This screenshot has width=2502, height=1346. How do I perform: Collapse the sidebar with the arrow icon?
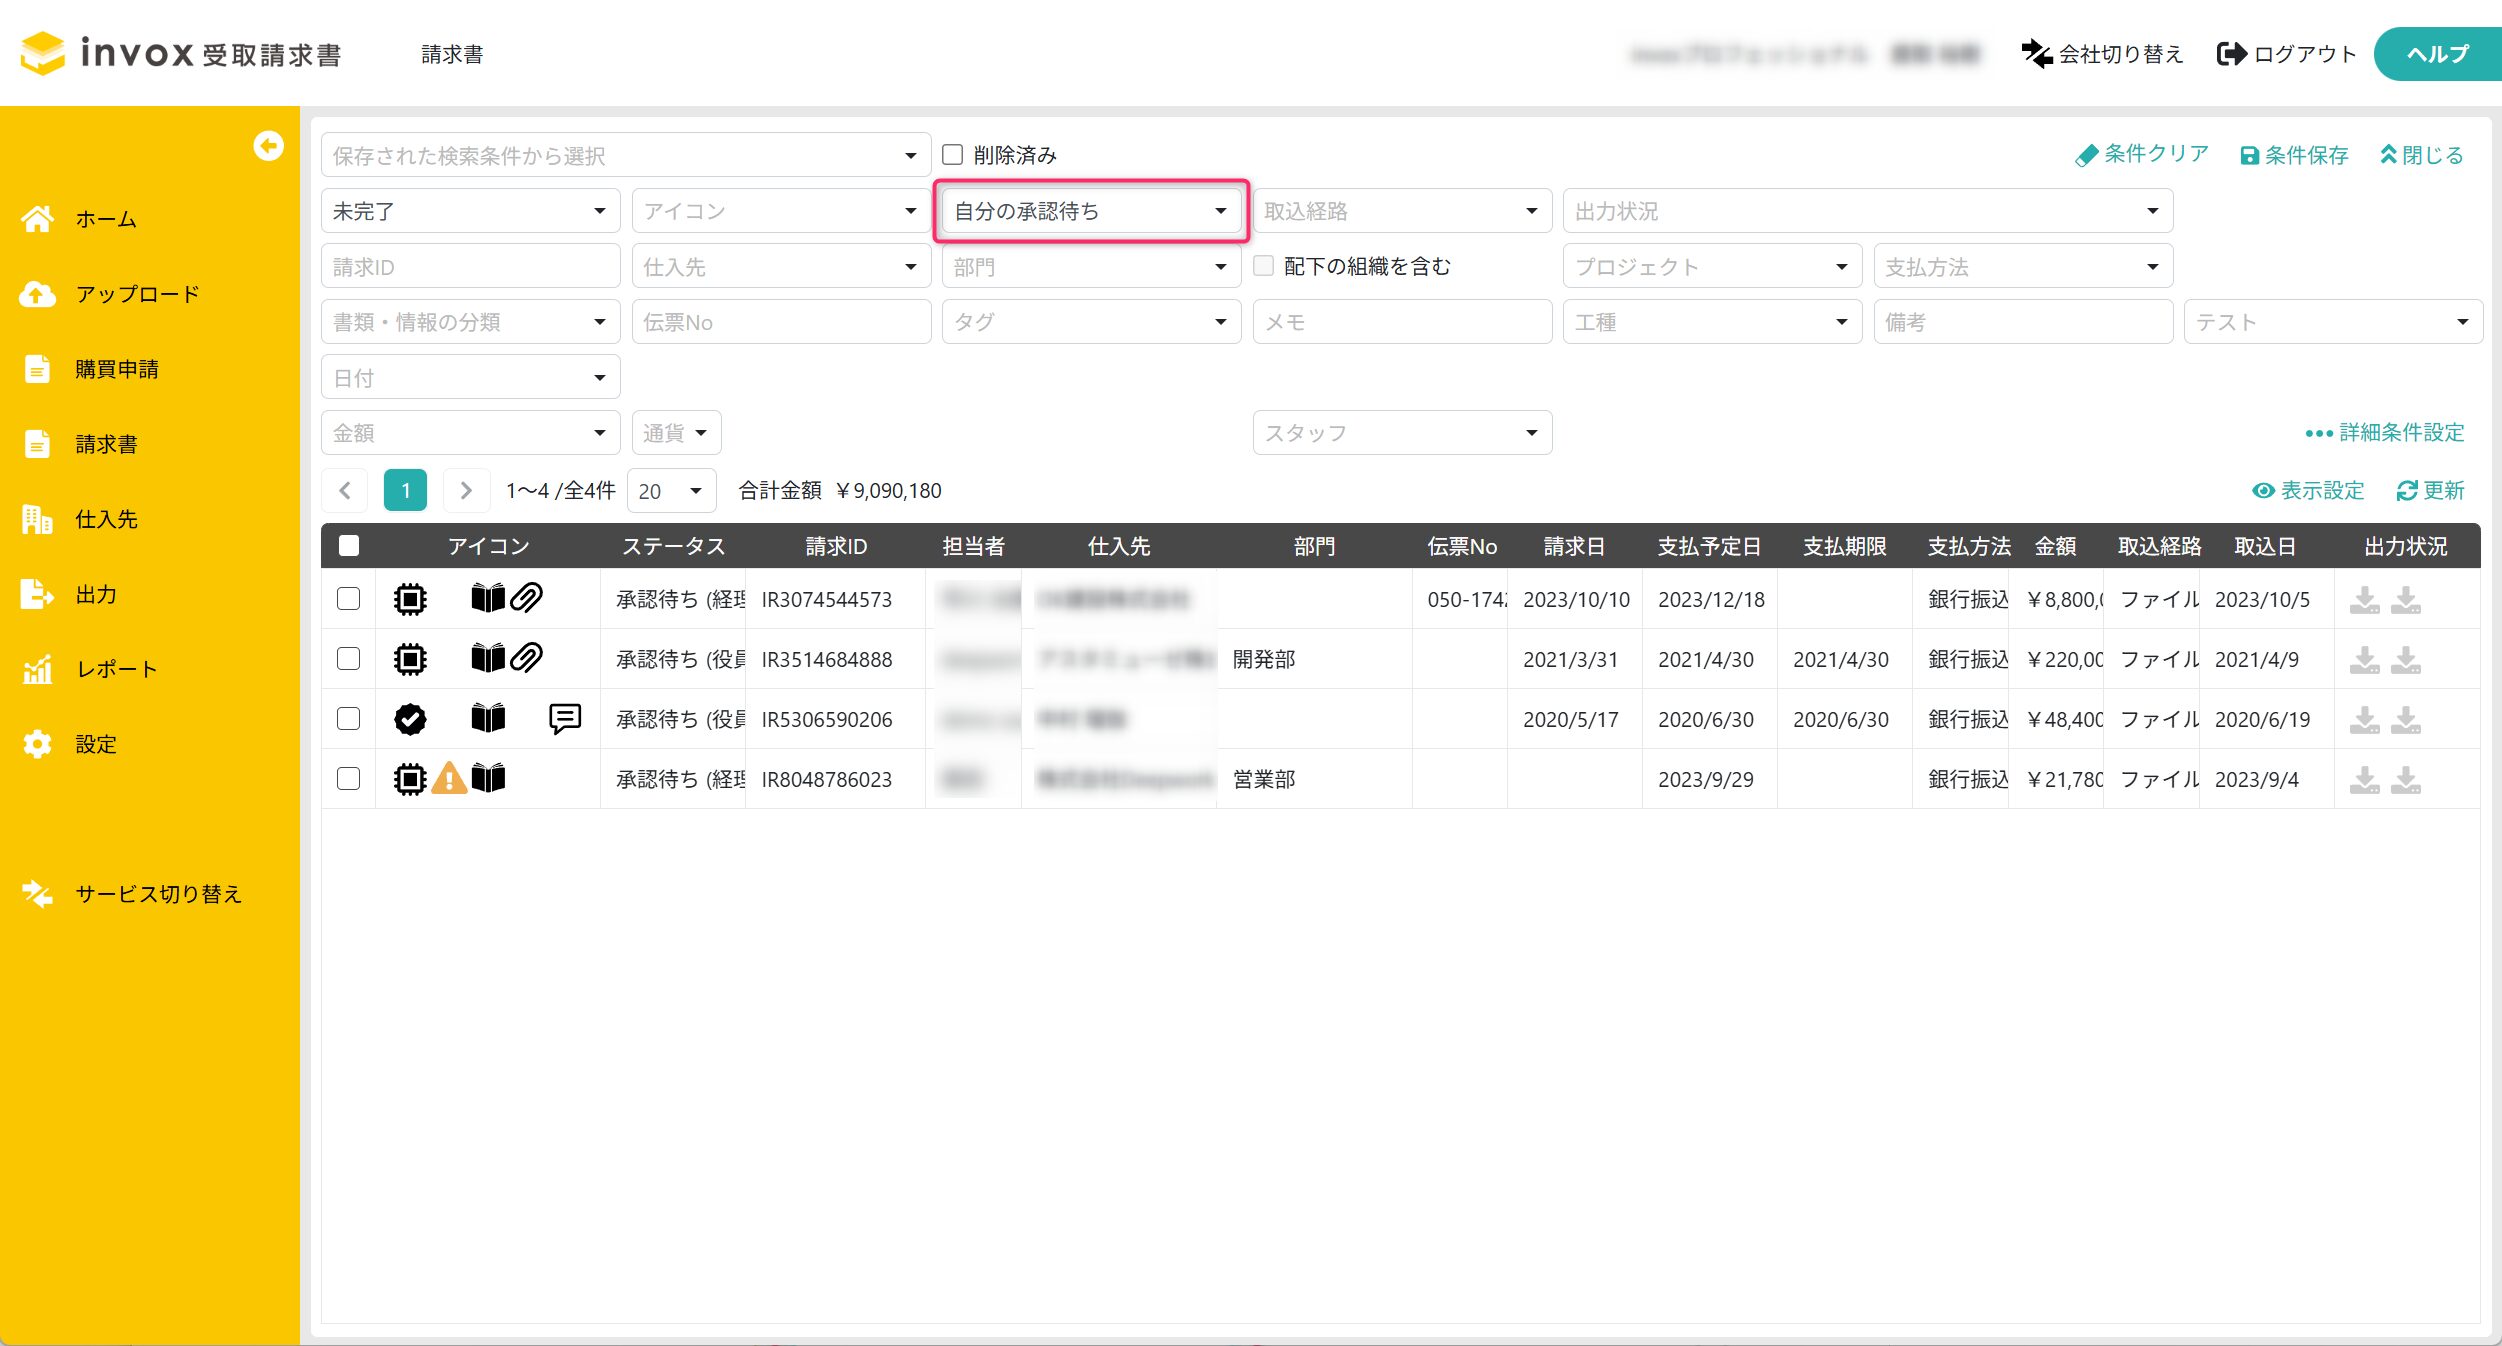click(x=268, y=146)
